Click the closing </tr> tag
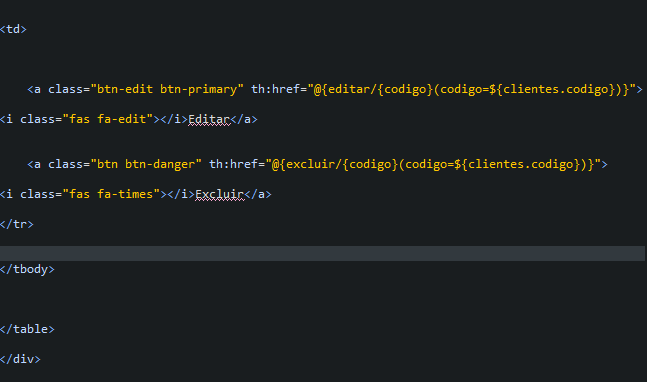The image size is (647, 382). point(17,224)
